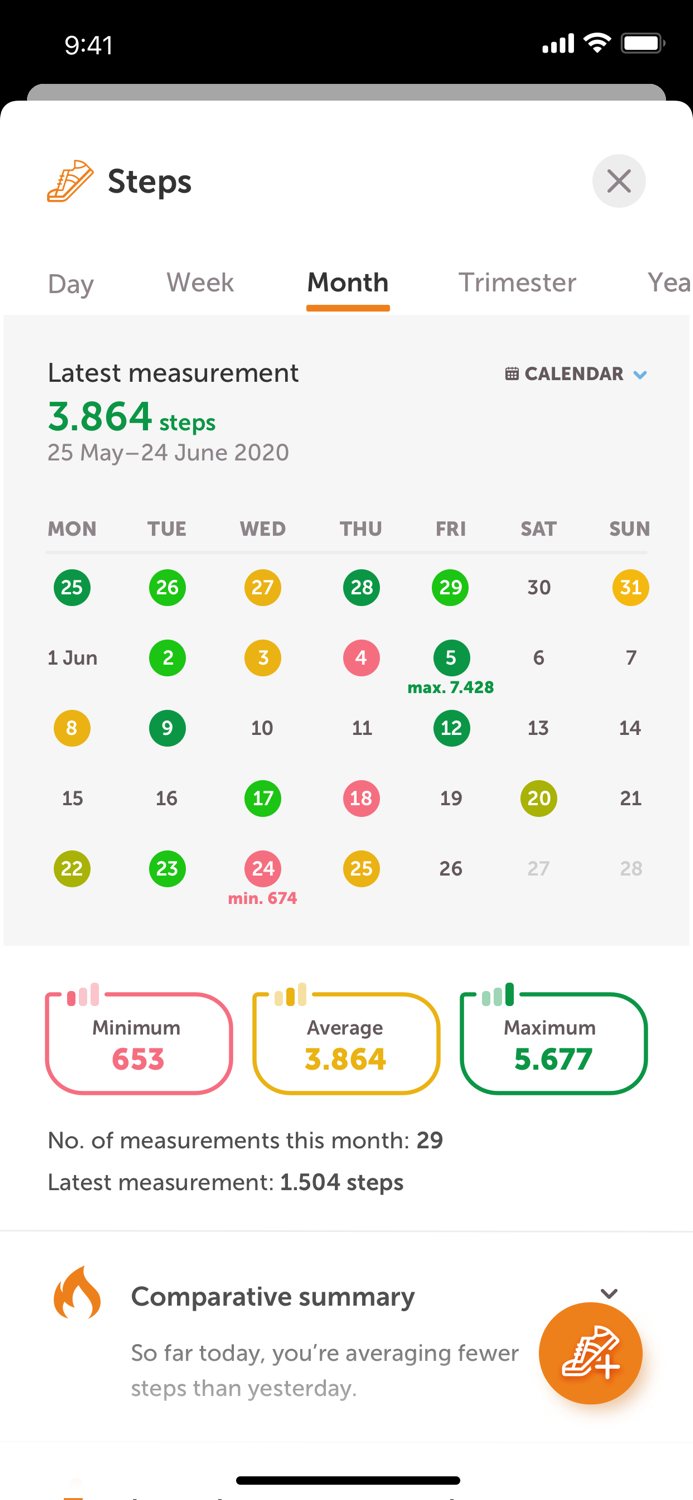Tap the home indicator bar at bottom

346,1481
